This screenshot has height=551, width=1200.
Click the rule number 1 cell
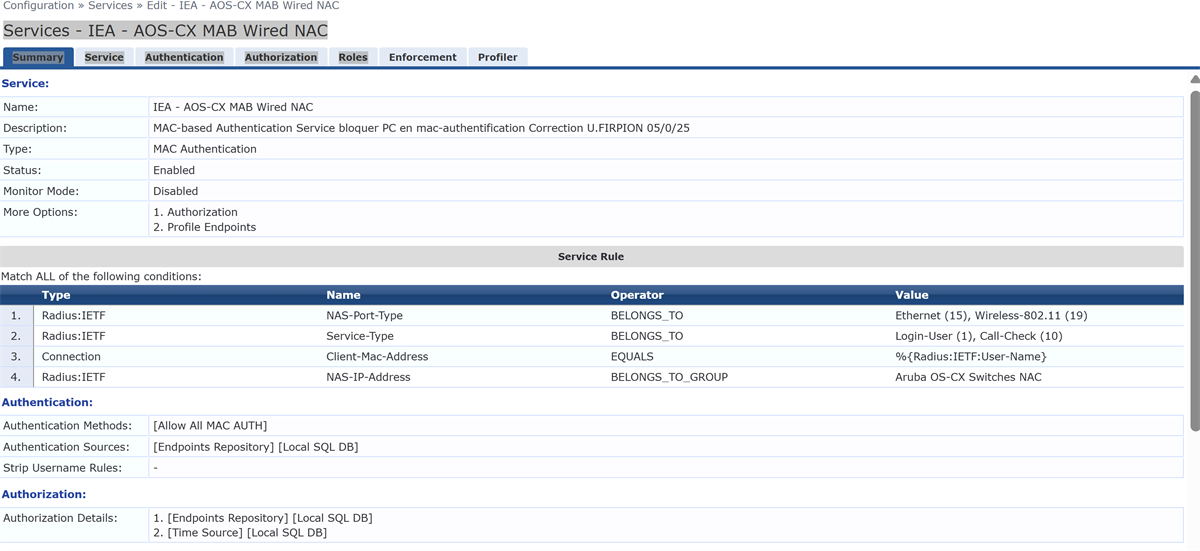pyautogui.click(x=15, y=315)
